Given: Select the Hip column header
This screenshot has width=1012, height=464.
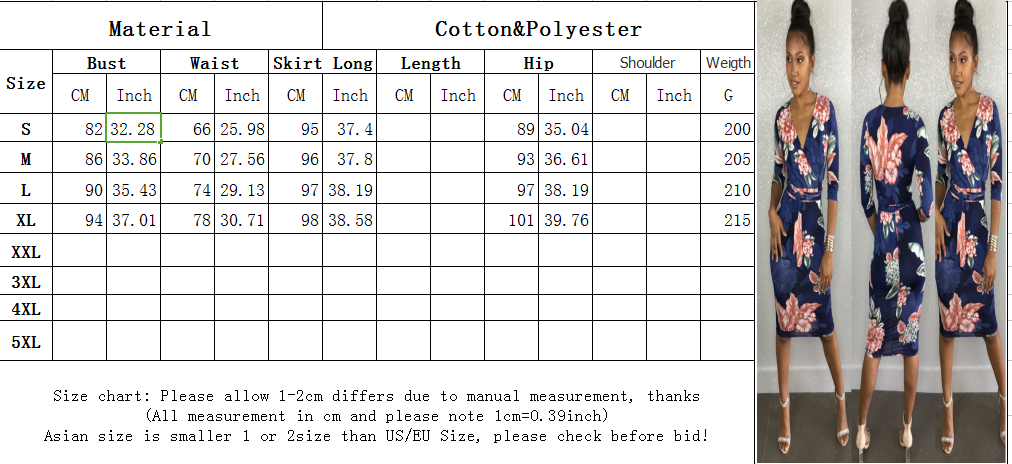Looking at the screenshot, I should click(x=538, y=63).
